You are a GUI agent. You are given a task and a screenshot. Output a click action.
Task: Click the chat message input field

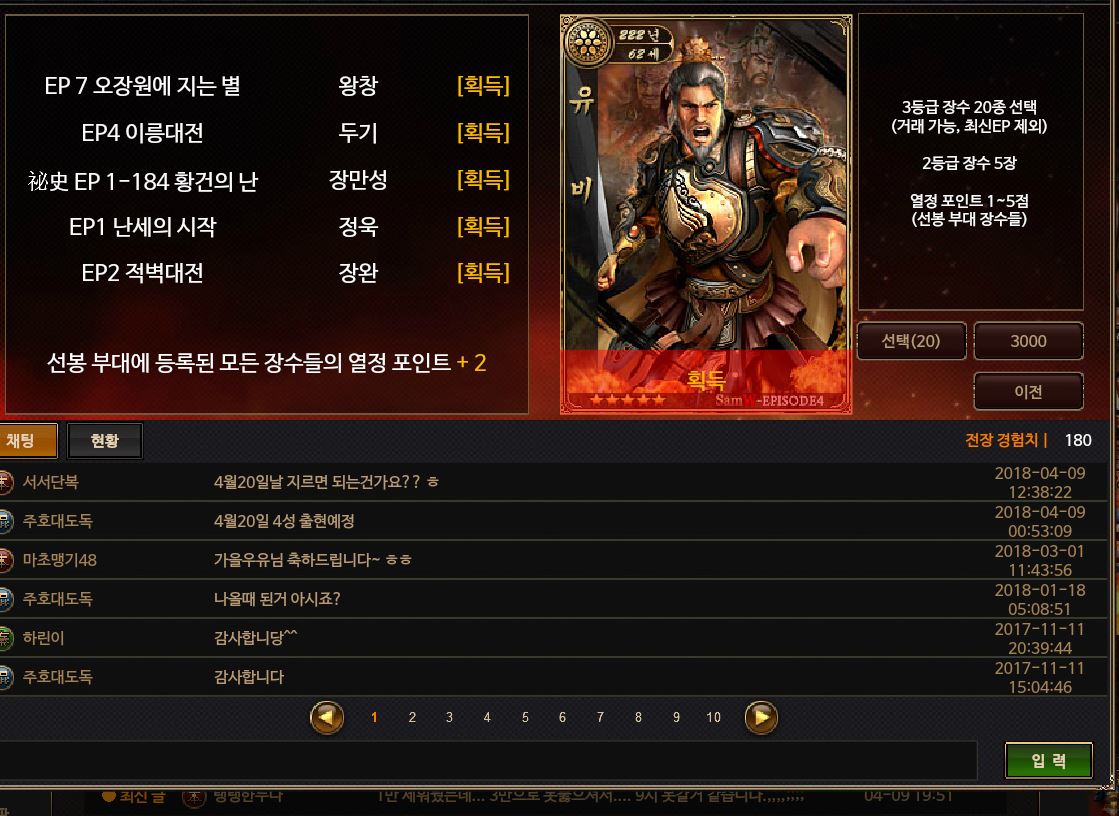tap(488, 760)
